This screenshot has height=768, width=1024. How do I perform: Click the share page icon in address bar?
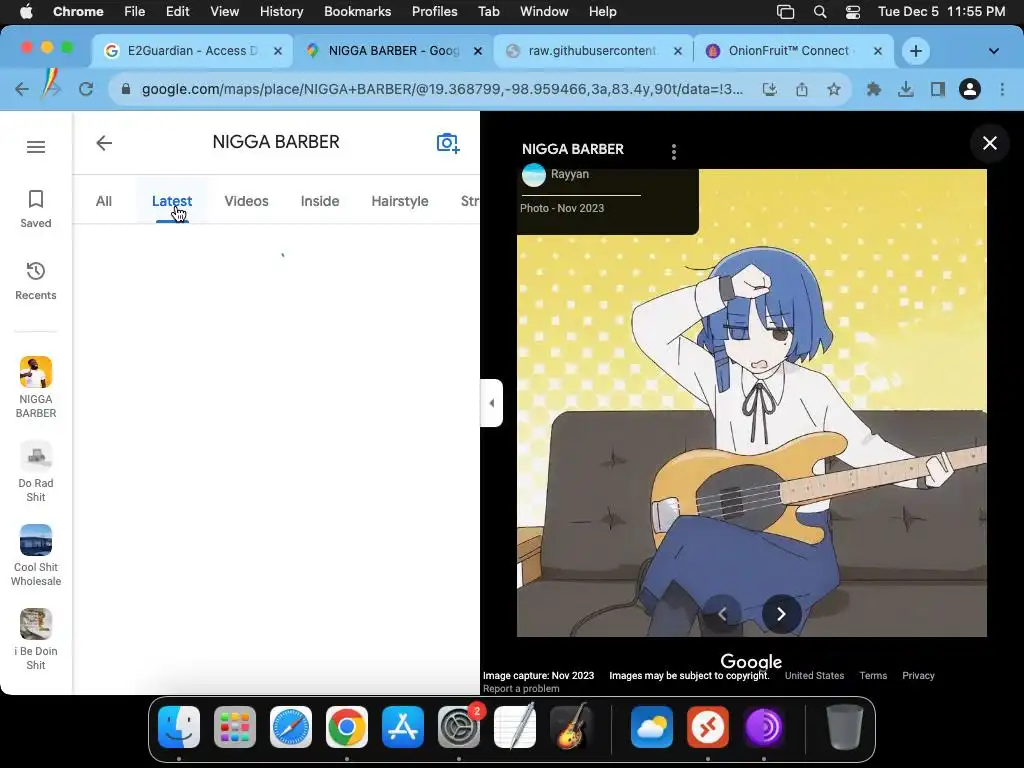pyautogui.click(x=802, y=89)
